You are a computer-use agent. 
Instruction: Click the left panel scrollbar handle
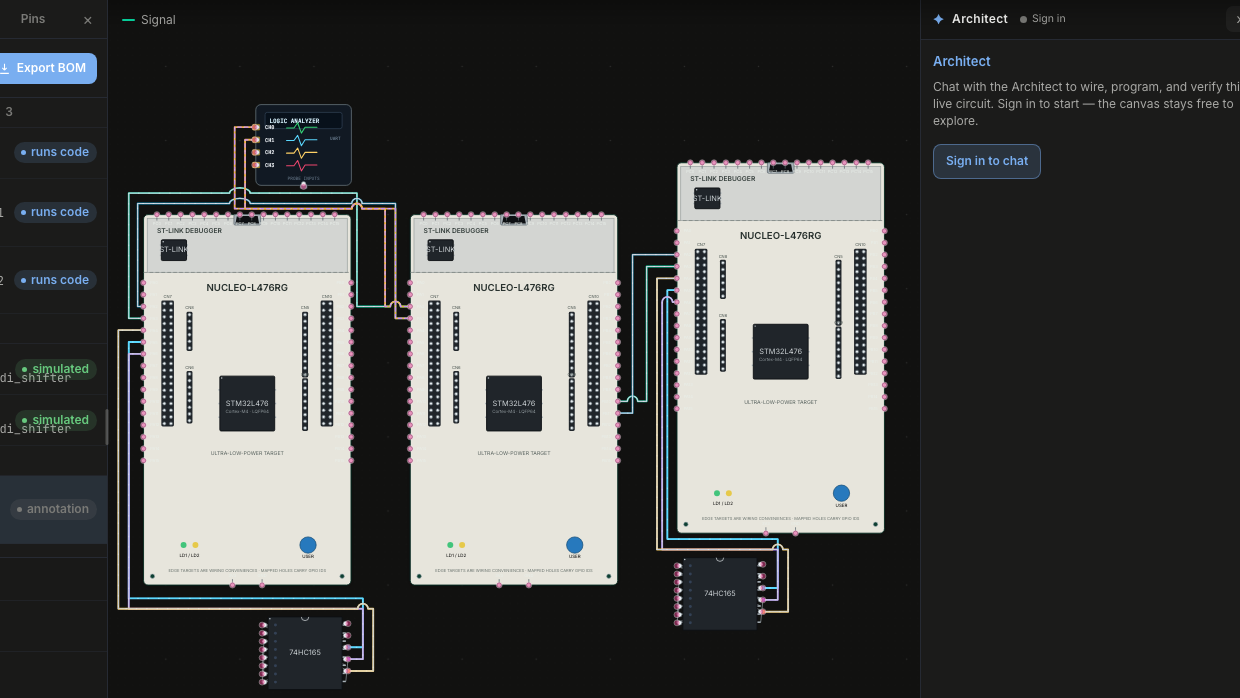(107, 427)
